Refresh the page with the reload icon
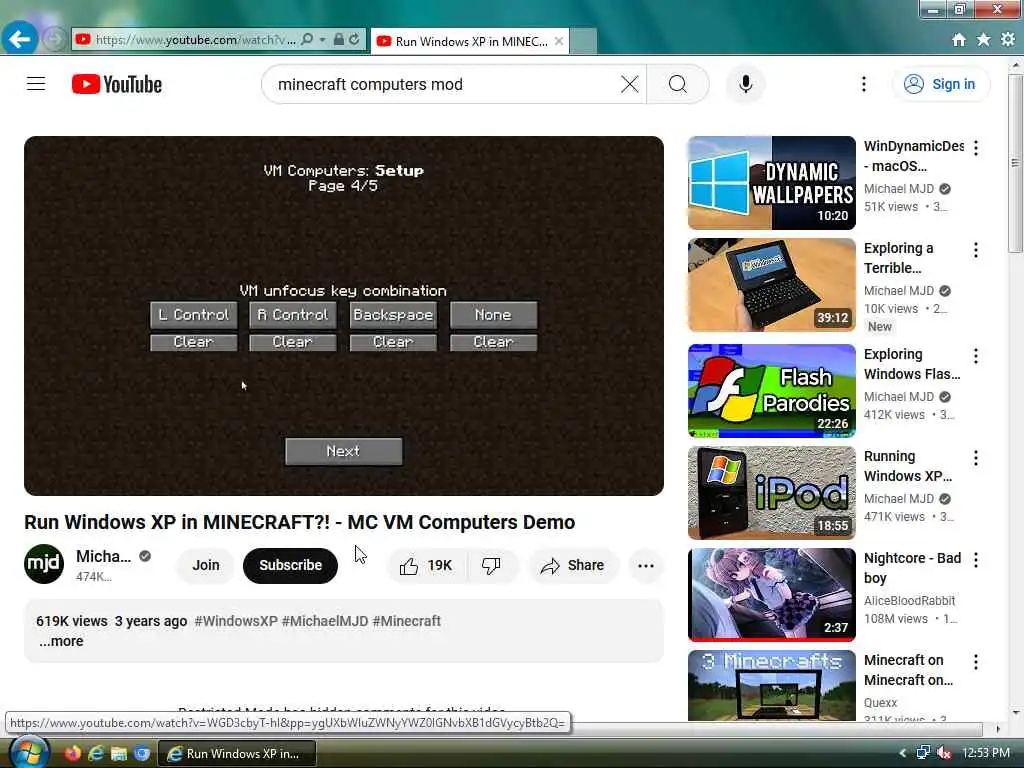Image resolution: width=1024 pixels, height=768 pixels. (x=354, y=39)
